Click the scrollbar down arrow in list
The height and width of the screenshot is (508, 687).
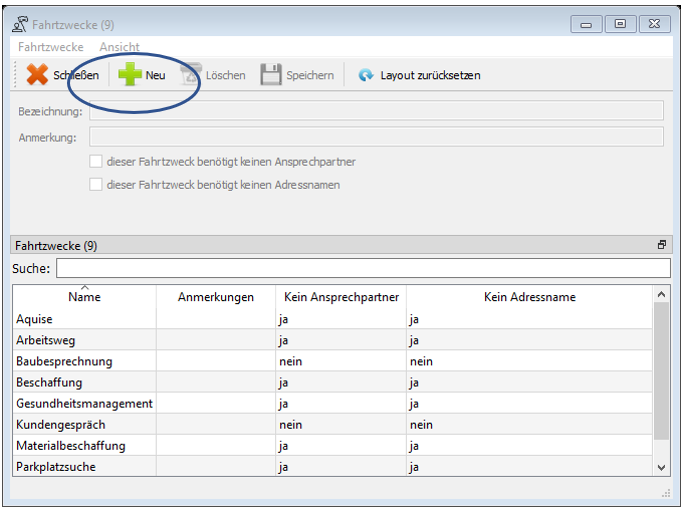(x=661, y=467)
